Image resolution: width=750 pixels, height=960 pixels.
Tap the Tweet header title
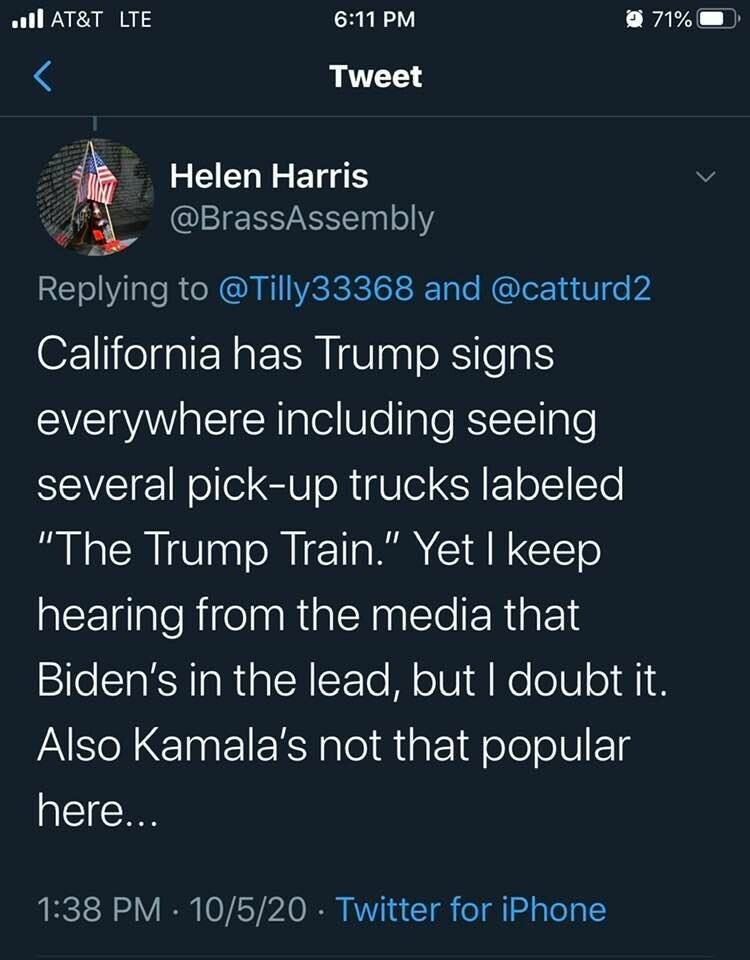[x=376, y=77]
